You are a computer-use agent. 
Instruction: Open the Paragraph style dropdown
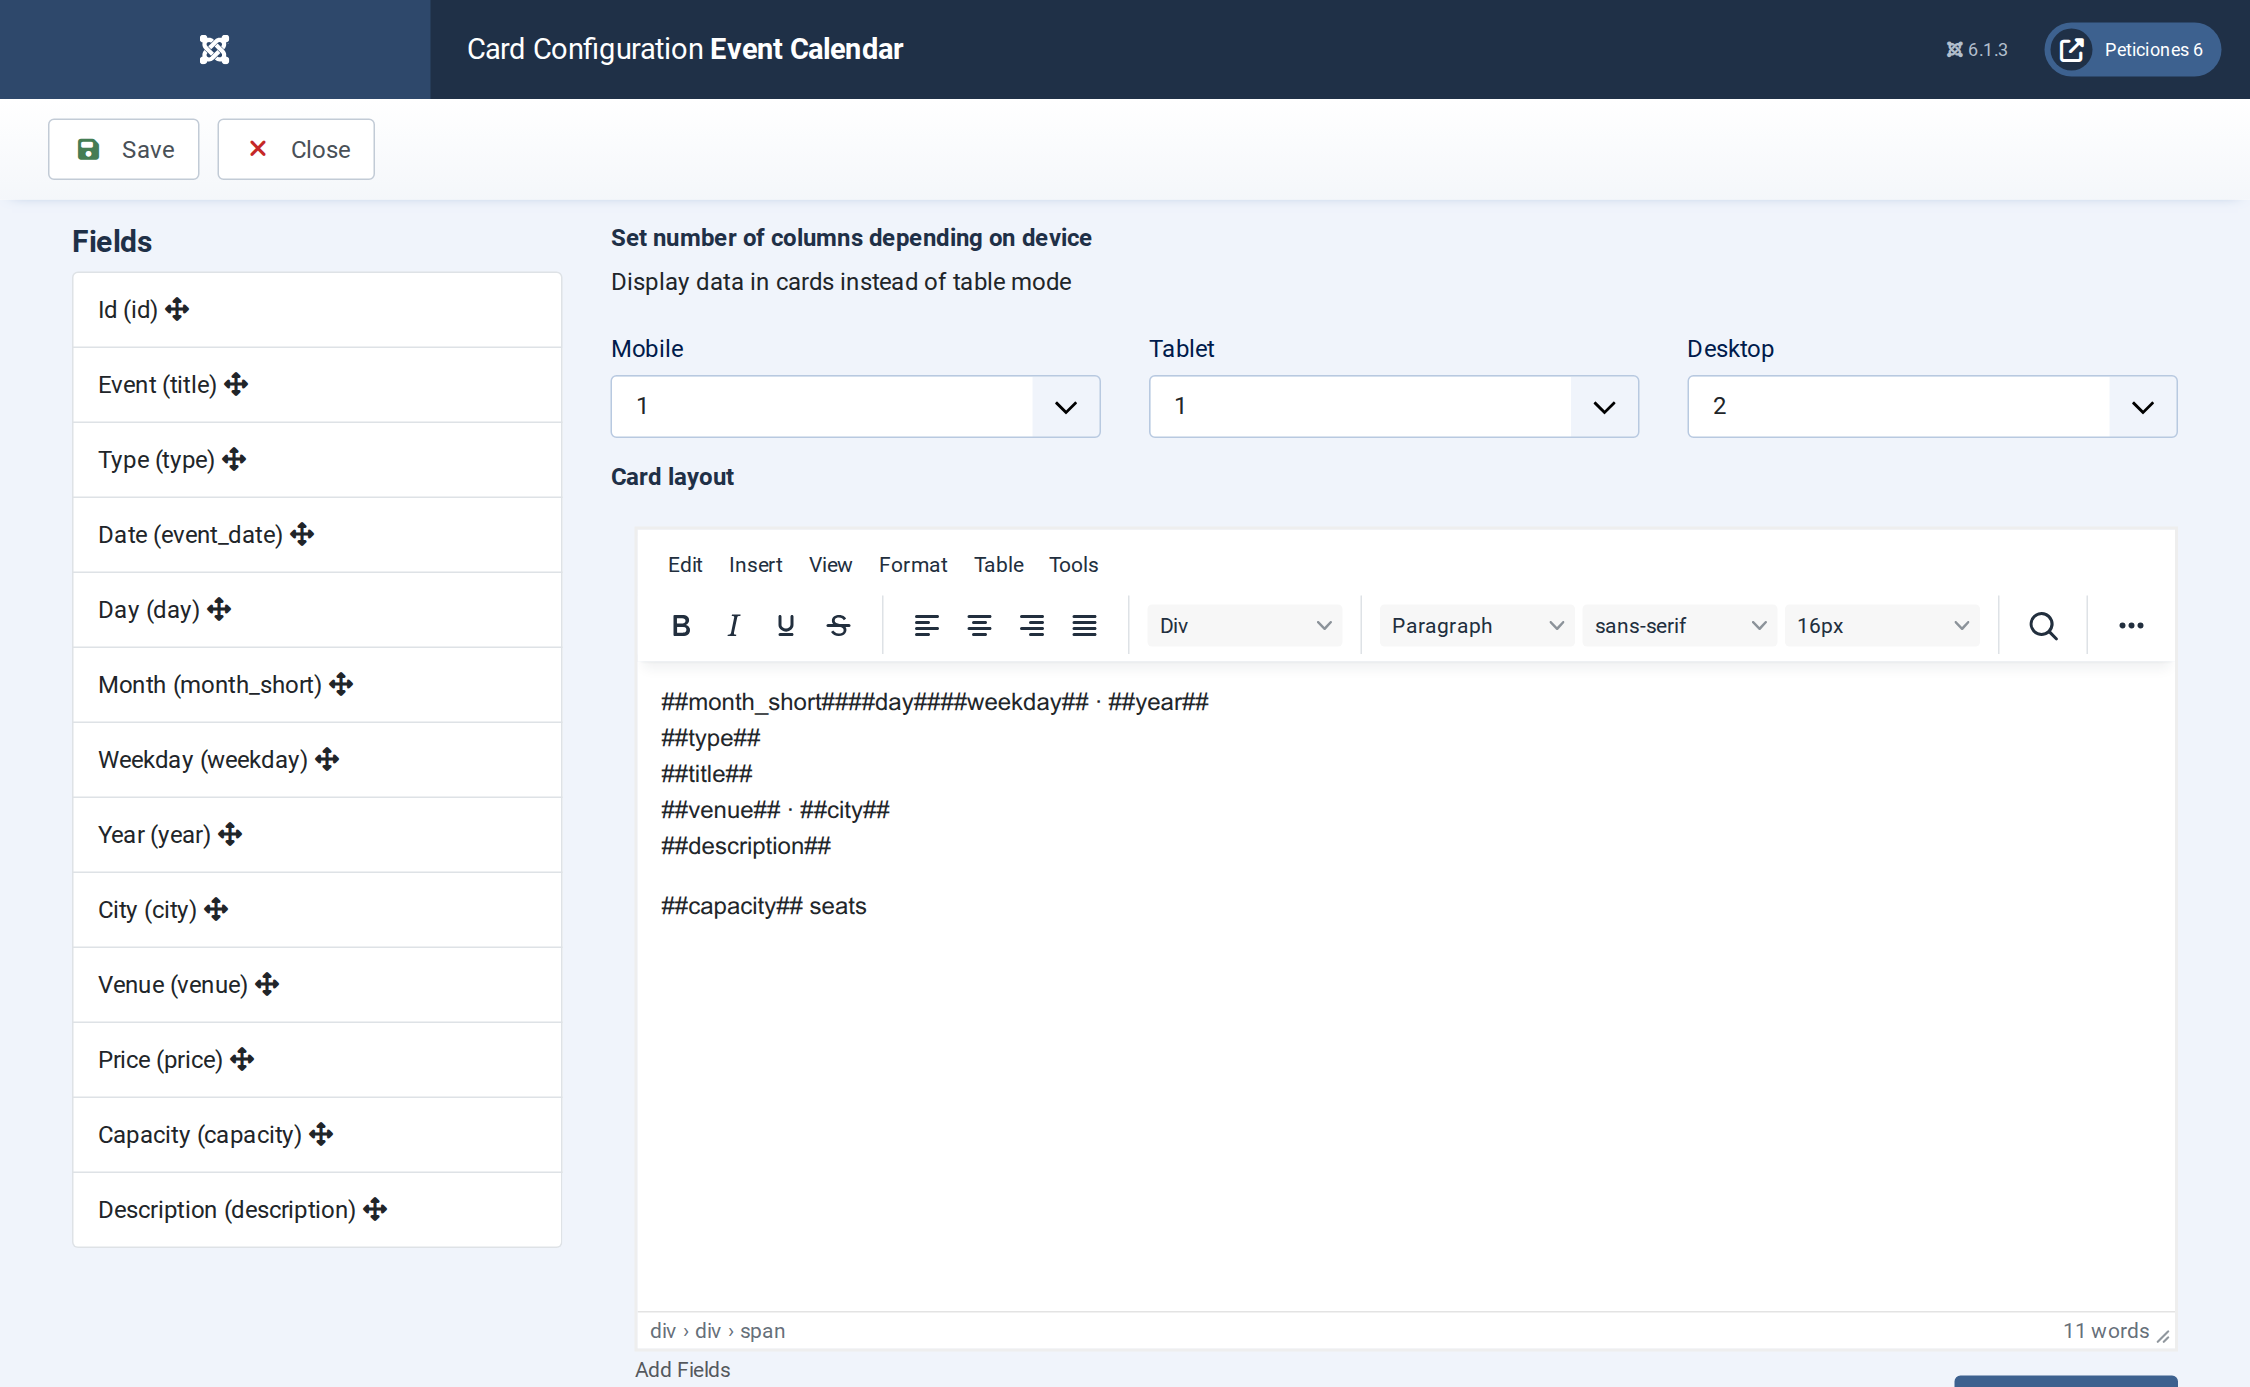click(1476, 626)
